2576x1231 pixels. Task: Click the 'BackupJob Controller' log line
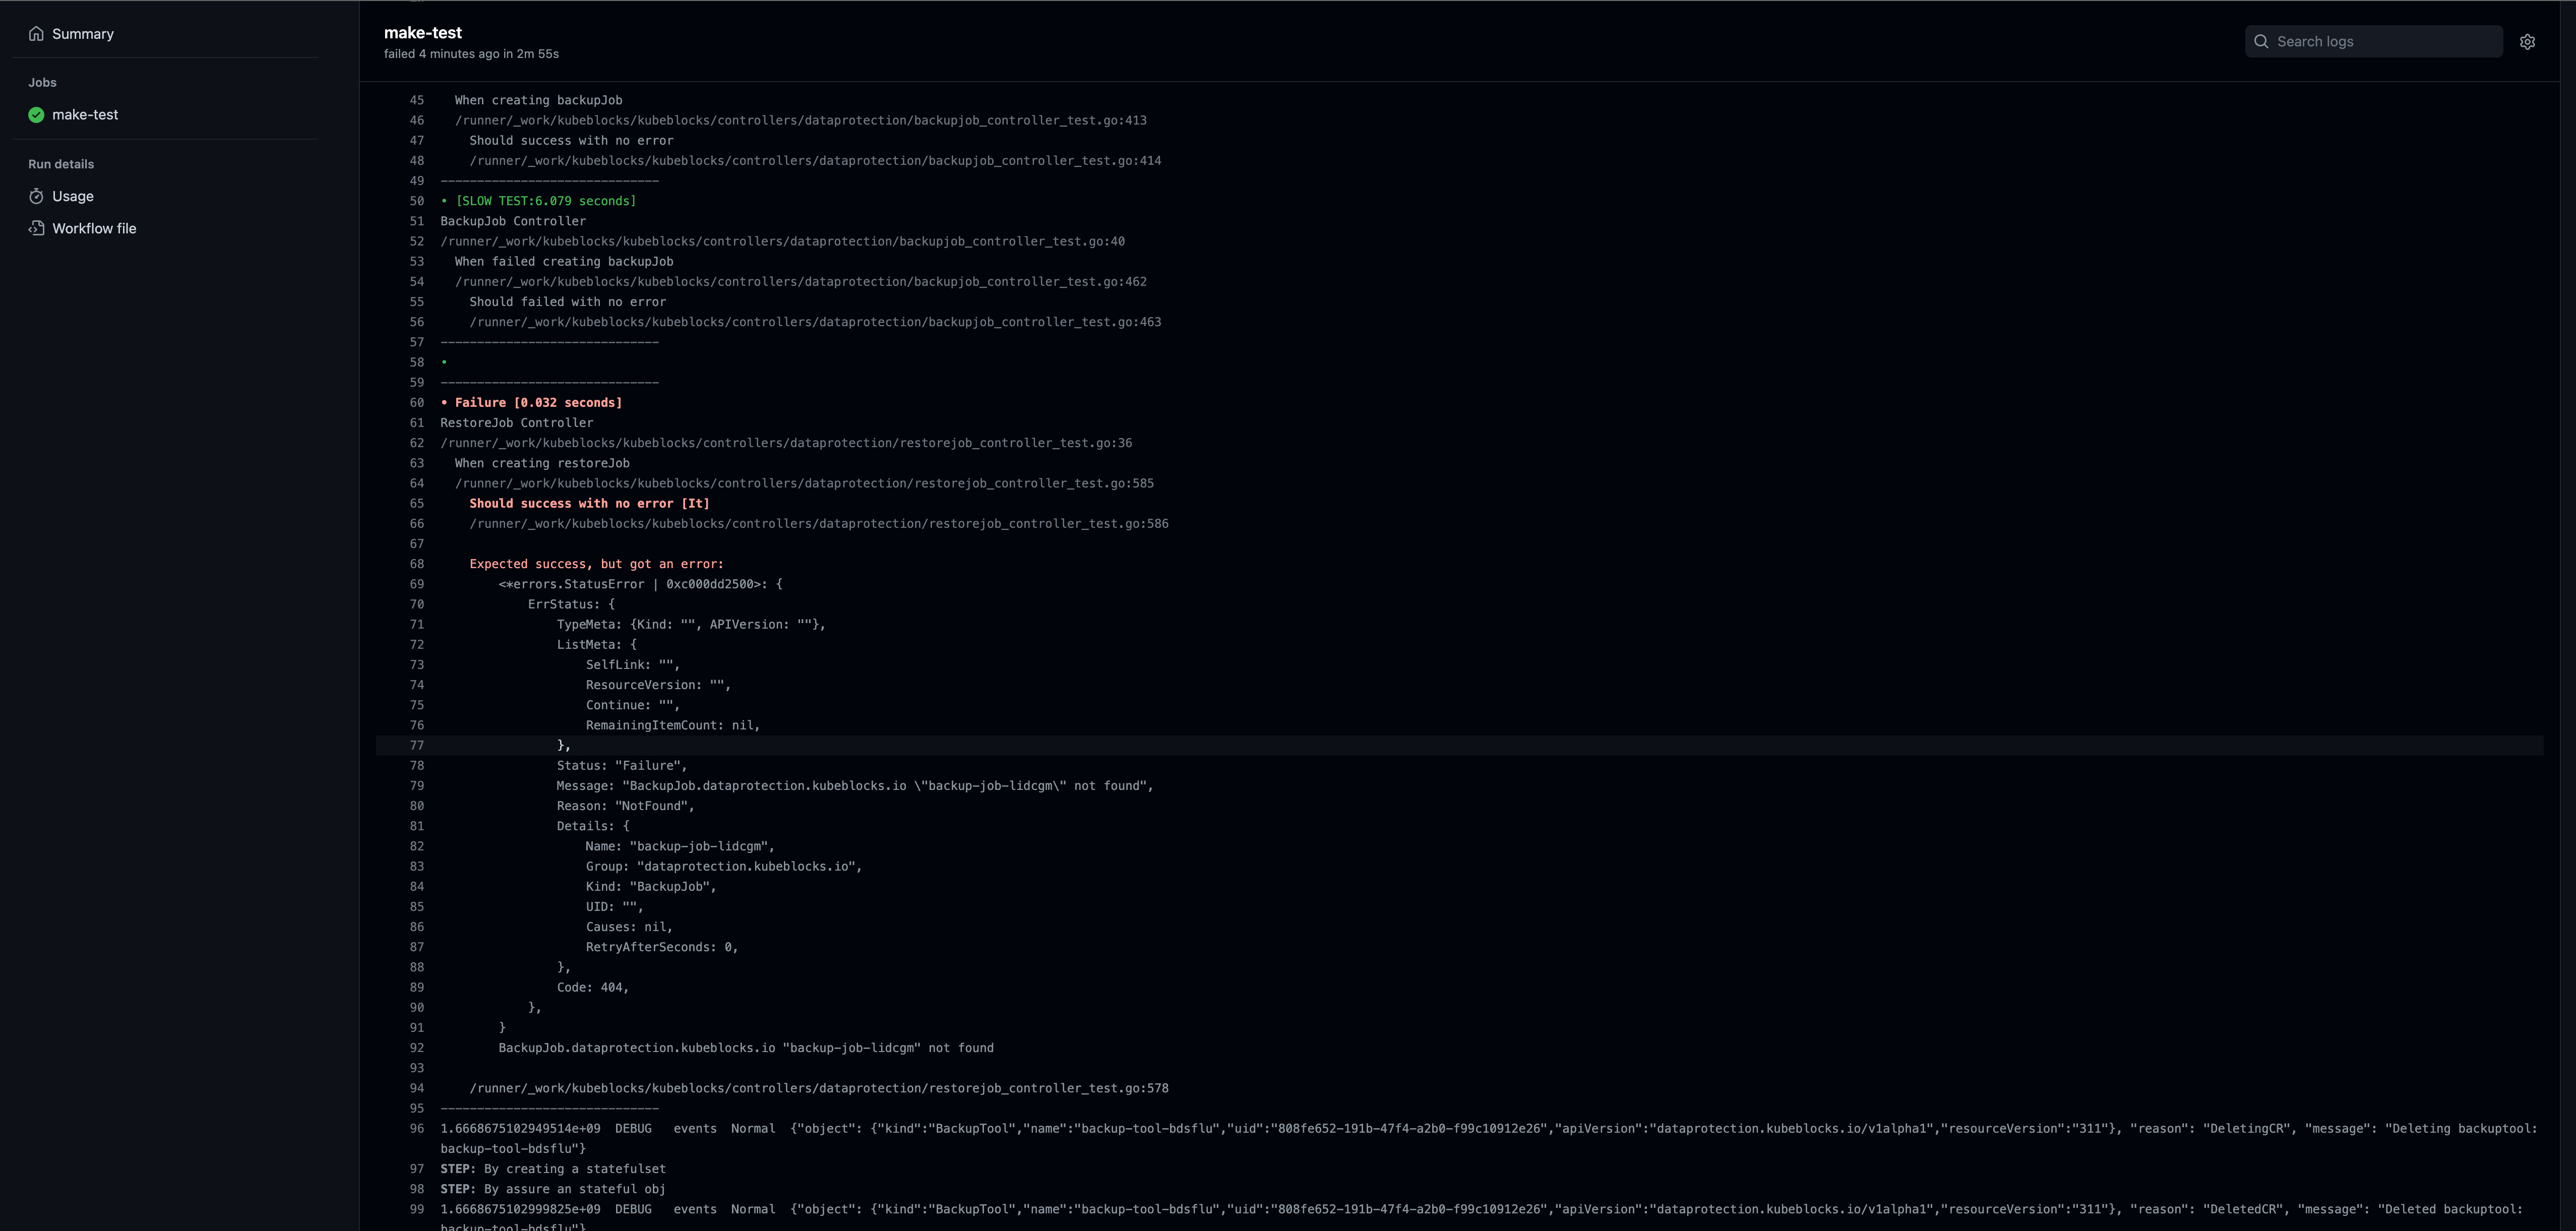pyautogui.click(x=513, y=221)
